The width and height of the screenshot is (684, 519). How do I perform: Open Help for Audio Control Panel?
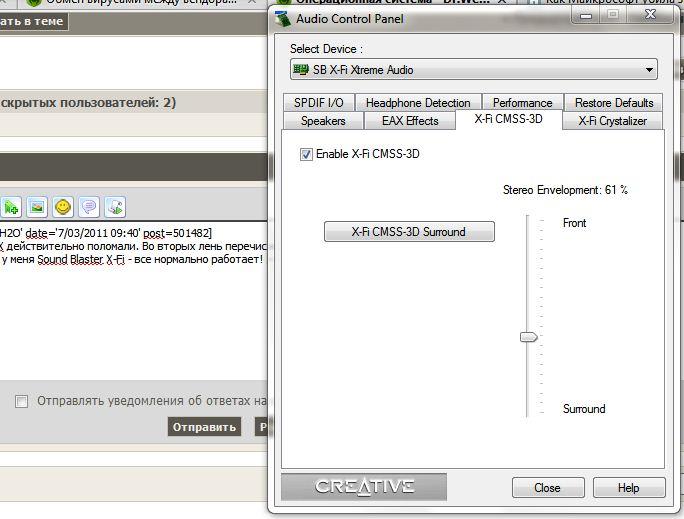(629, 488)
